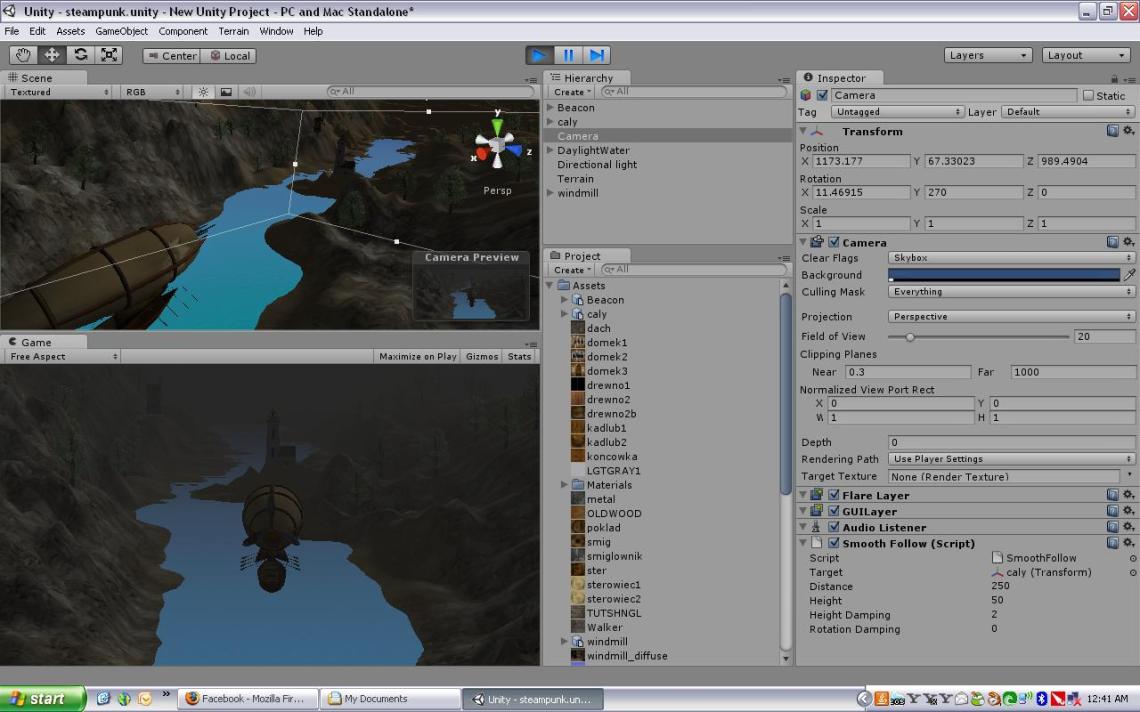Click Maximize on Play button
Image resolution: width=1140 pixels, height=712 pixels.
pyautogui.click(x=418, y=357)
